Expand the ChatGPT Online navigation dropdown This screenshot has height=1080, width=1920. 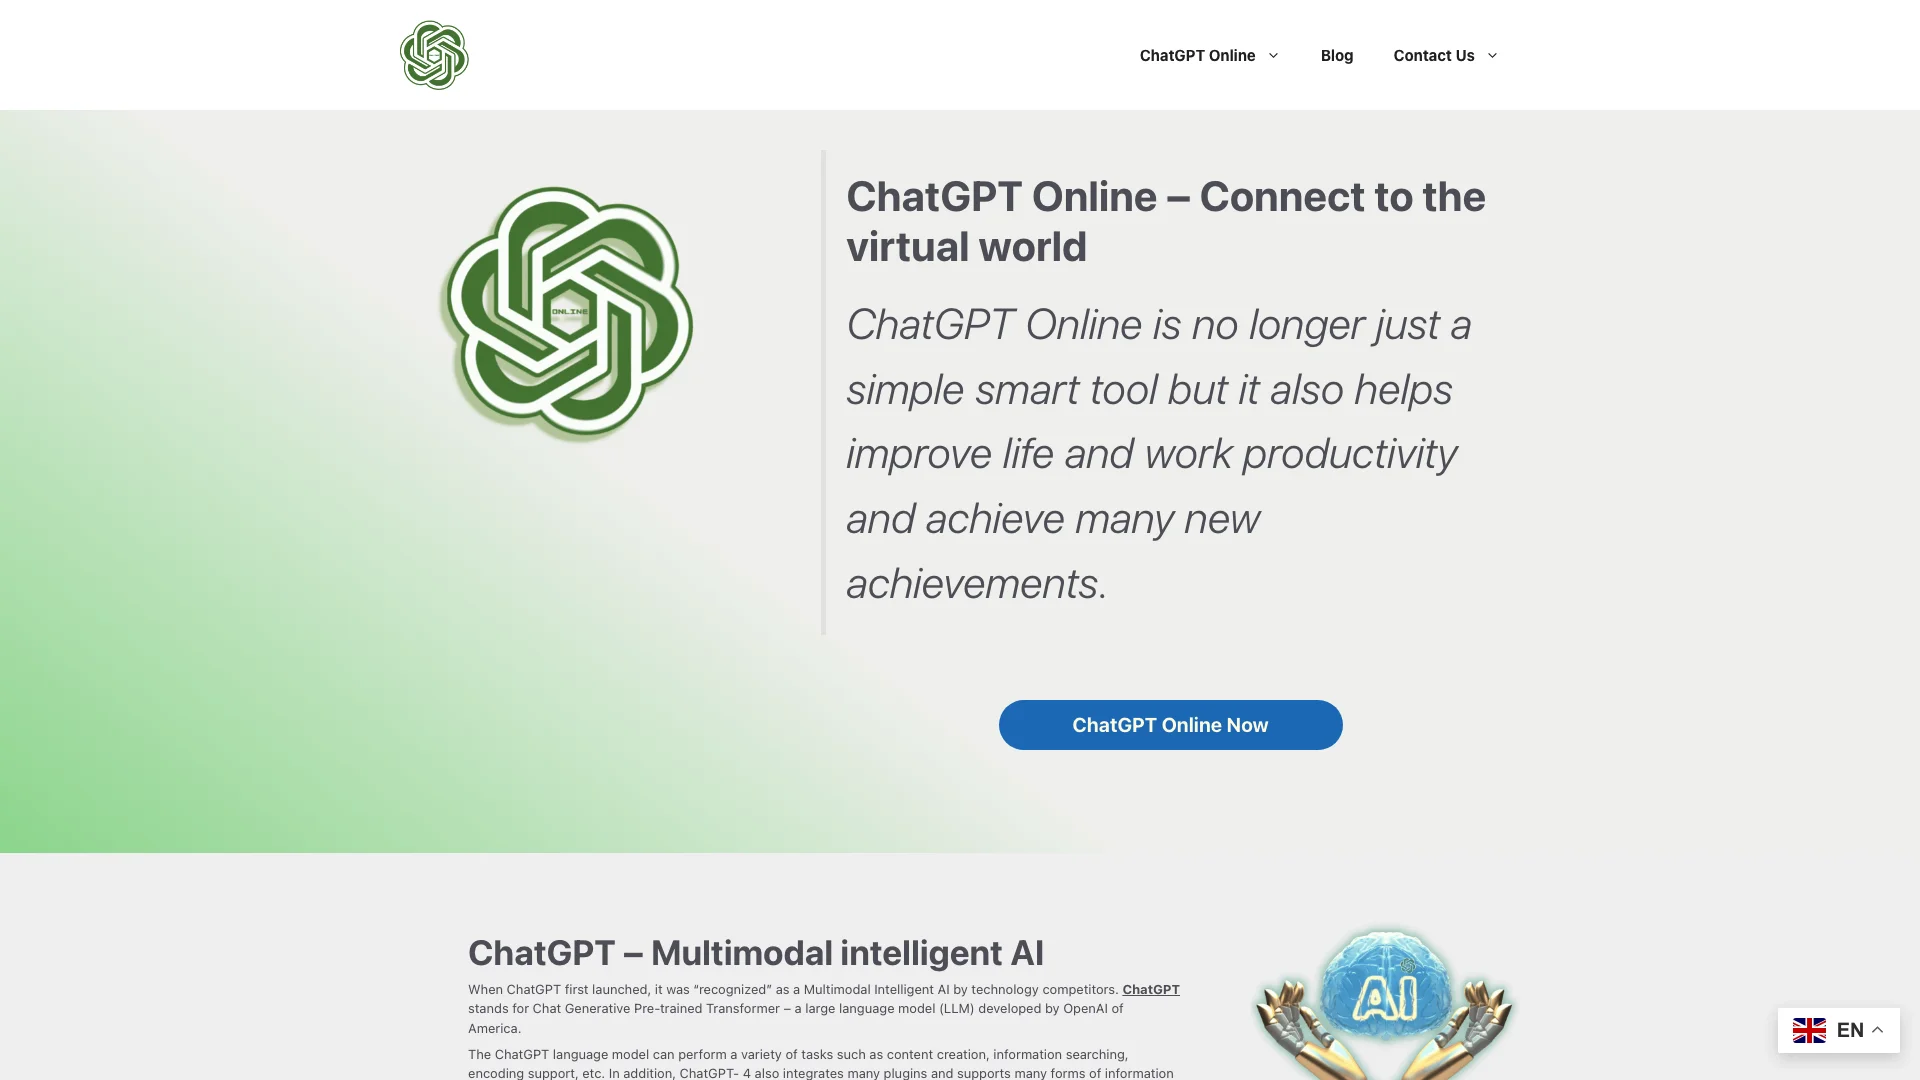pos(1273,54)
